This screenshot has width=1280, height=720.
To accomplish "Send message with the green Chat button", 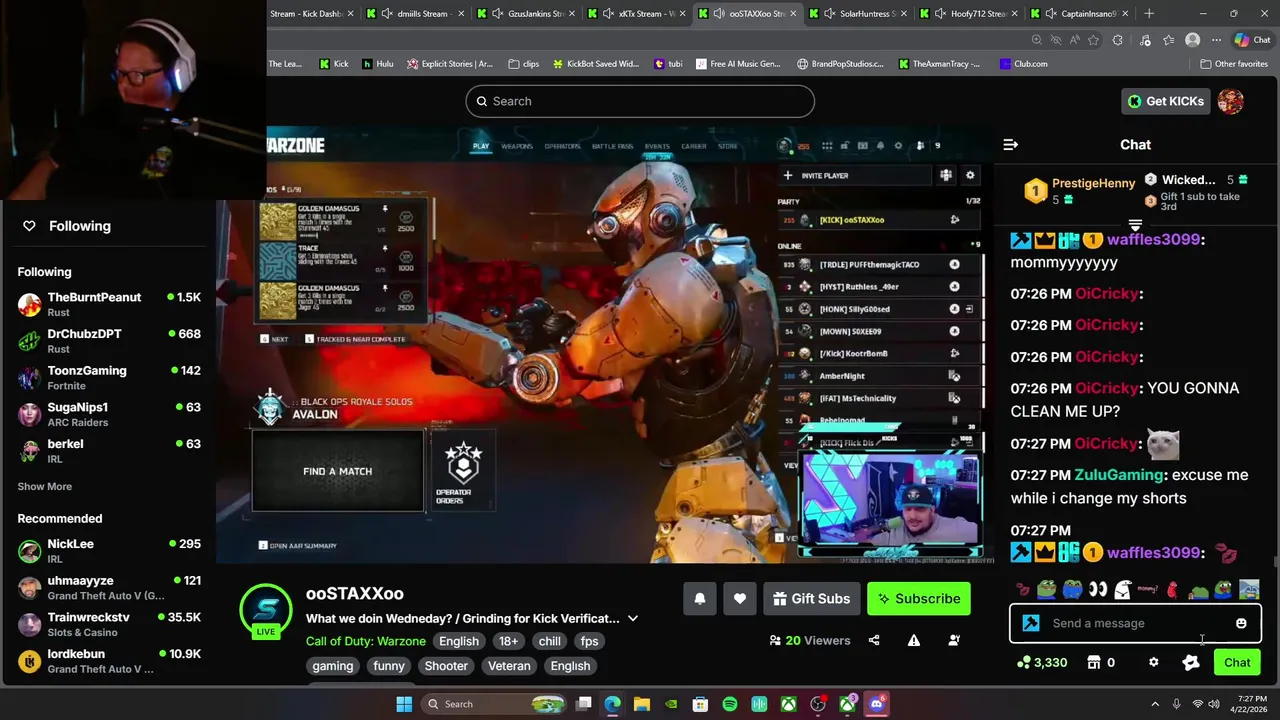I will pyautogui.click(x=1237, y=663).
